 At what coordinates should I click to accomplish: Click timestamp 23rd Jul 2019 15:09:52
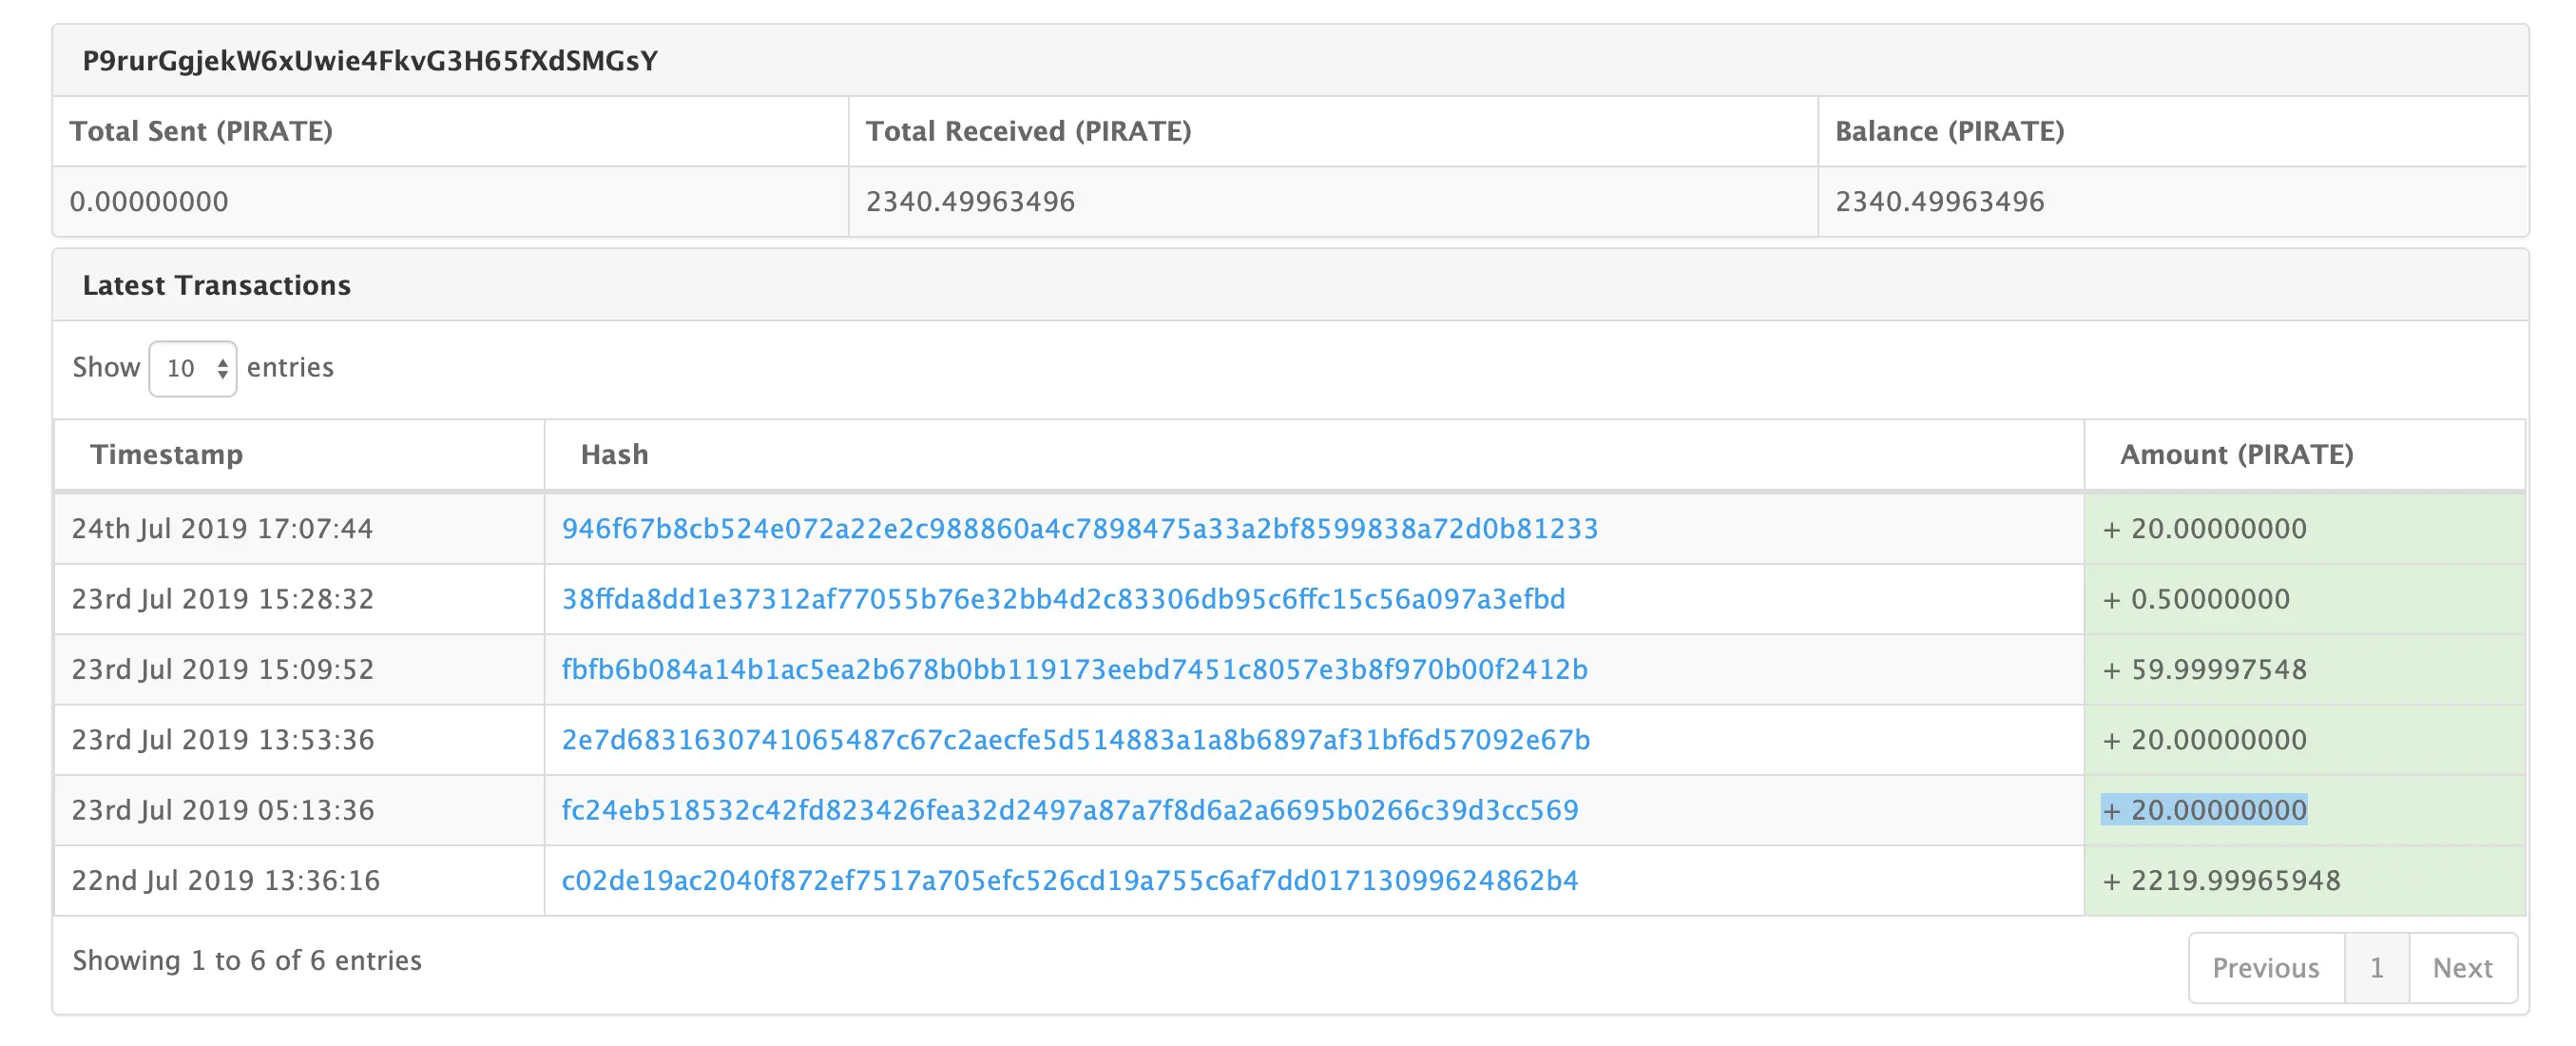point(222,669)
